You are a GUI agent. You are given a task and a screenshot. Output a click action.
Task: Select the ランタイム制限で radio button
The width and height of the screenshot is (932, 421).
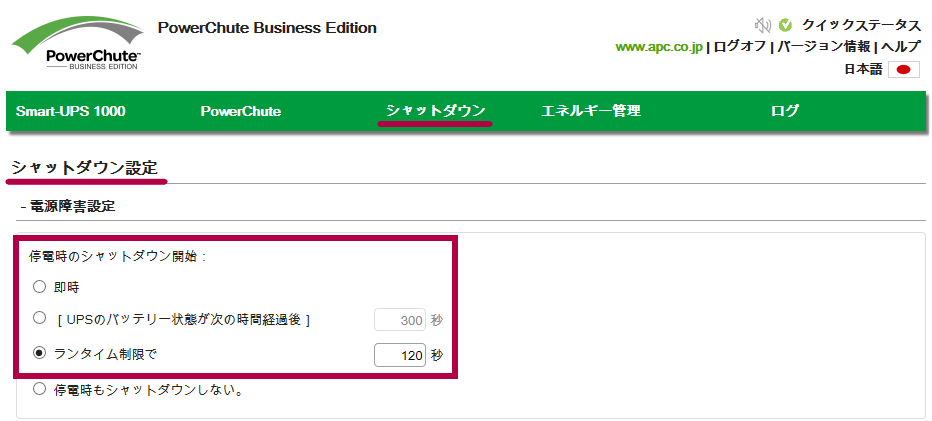pyautogui.click(x=39, y=353)
